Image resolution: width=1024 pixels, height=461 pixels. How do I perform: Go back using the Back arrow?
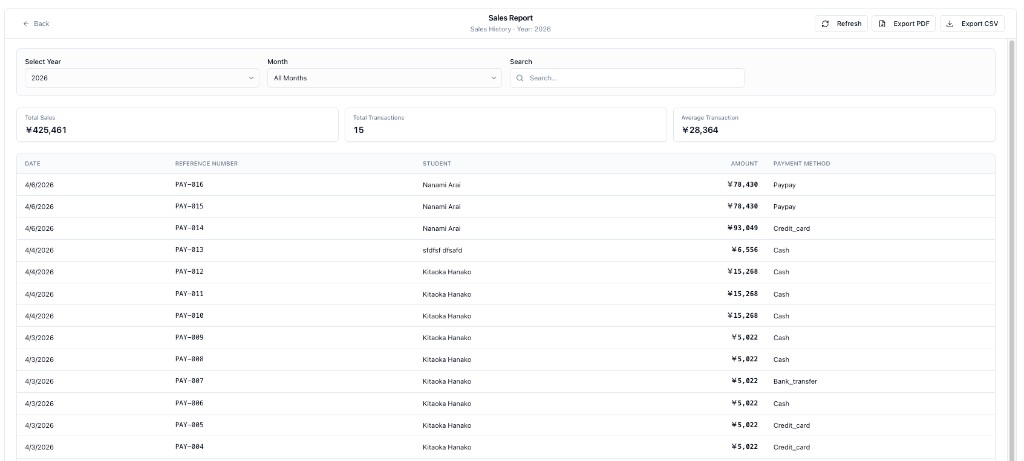point(36,24)
